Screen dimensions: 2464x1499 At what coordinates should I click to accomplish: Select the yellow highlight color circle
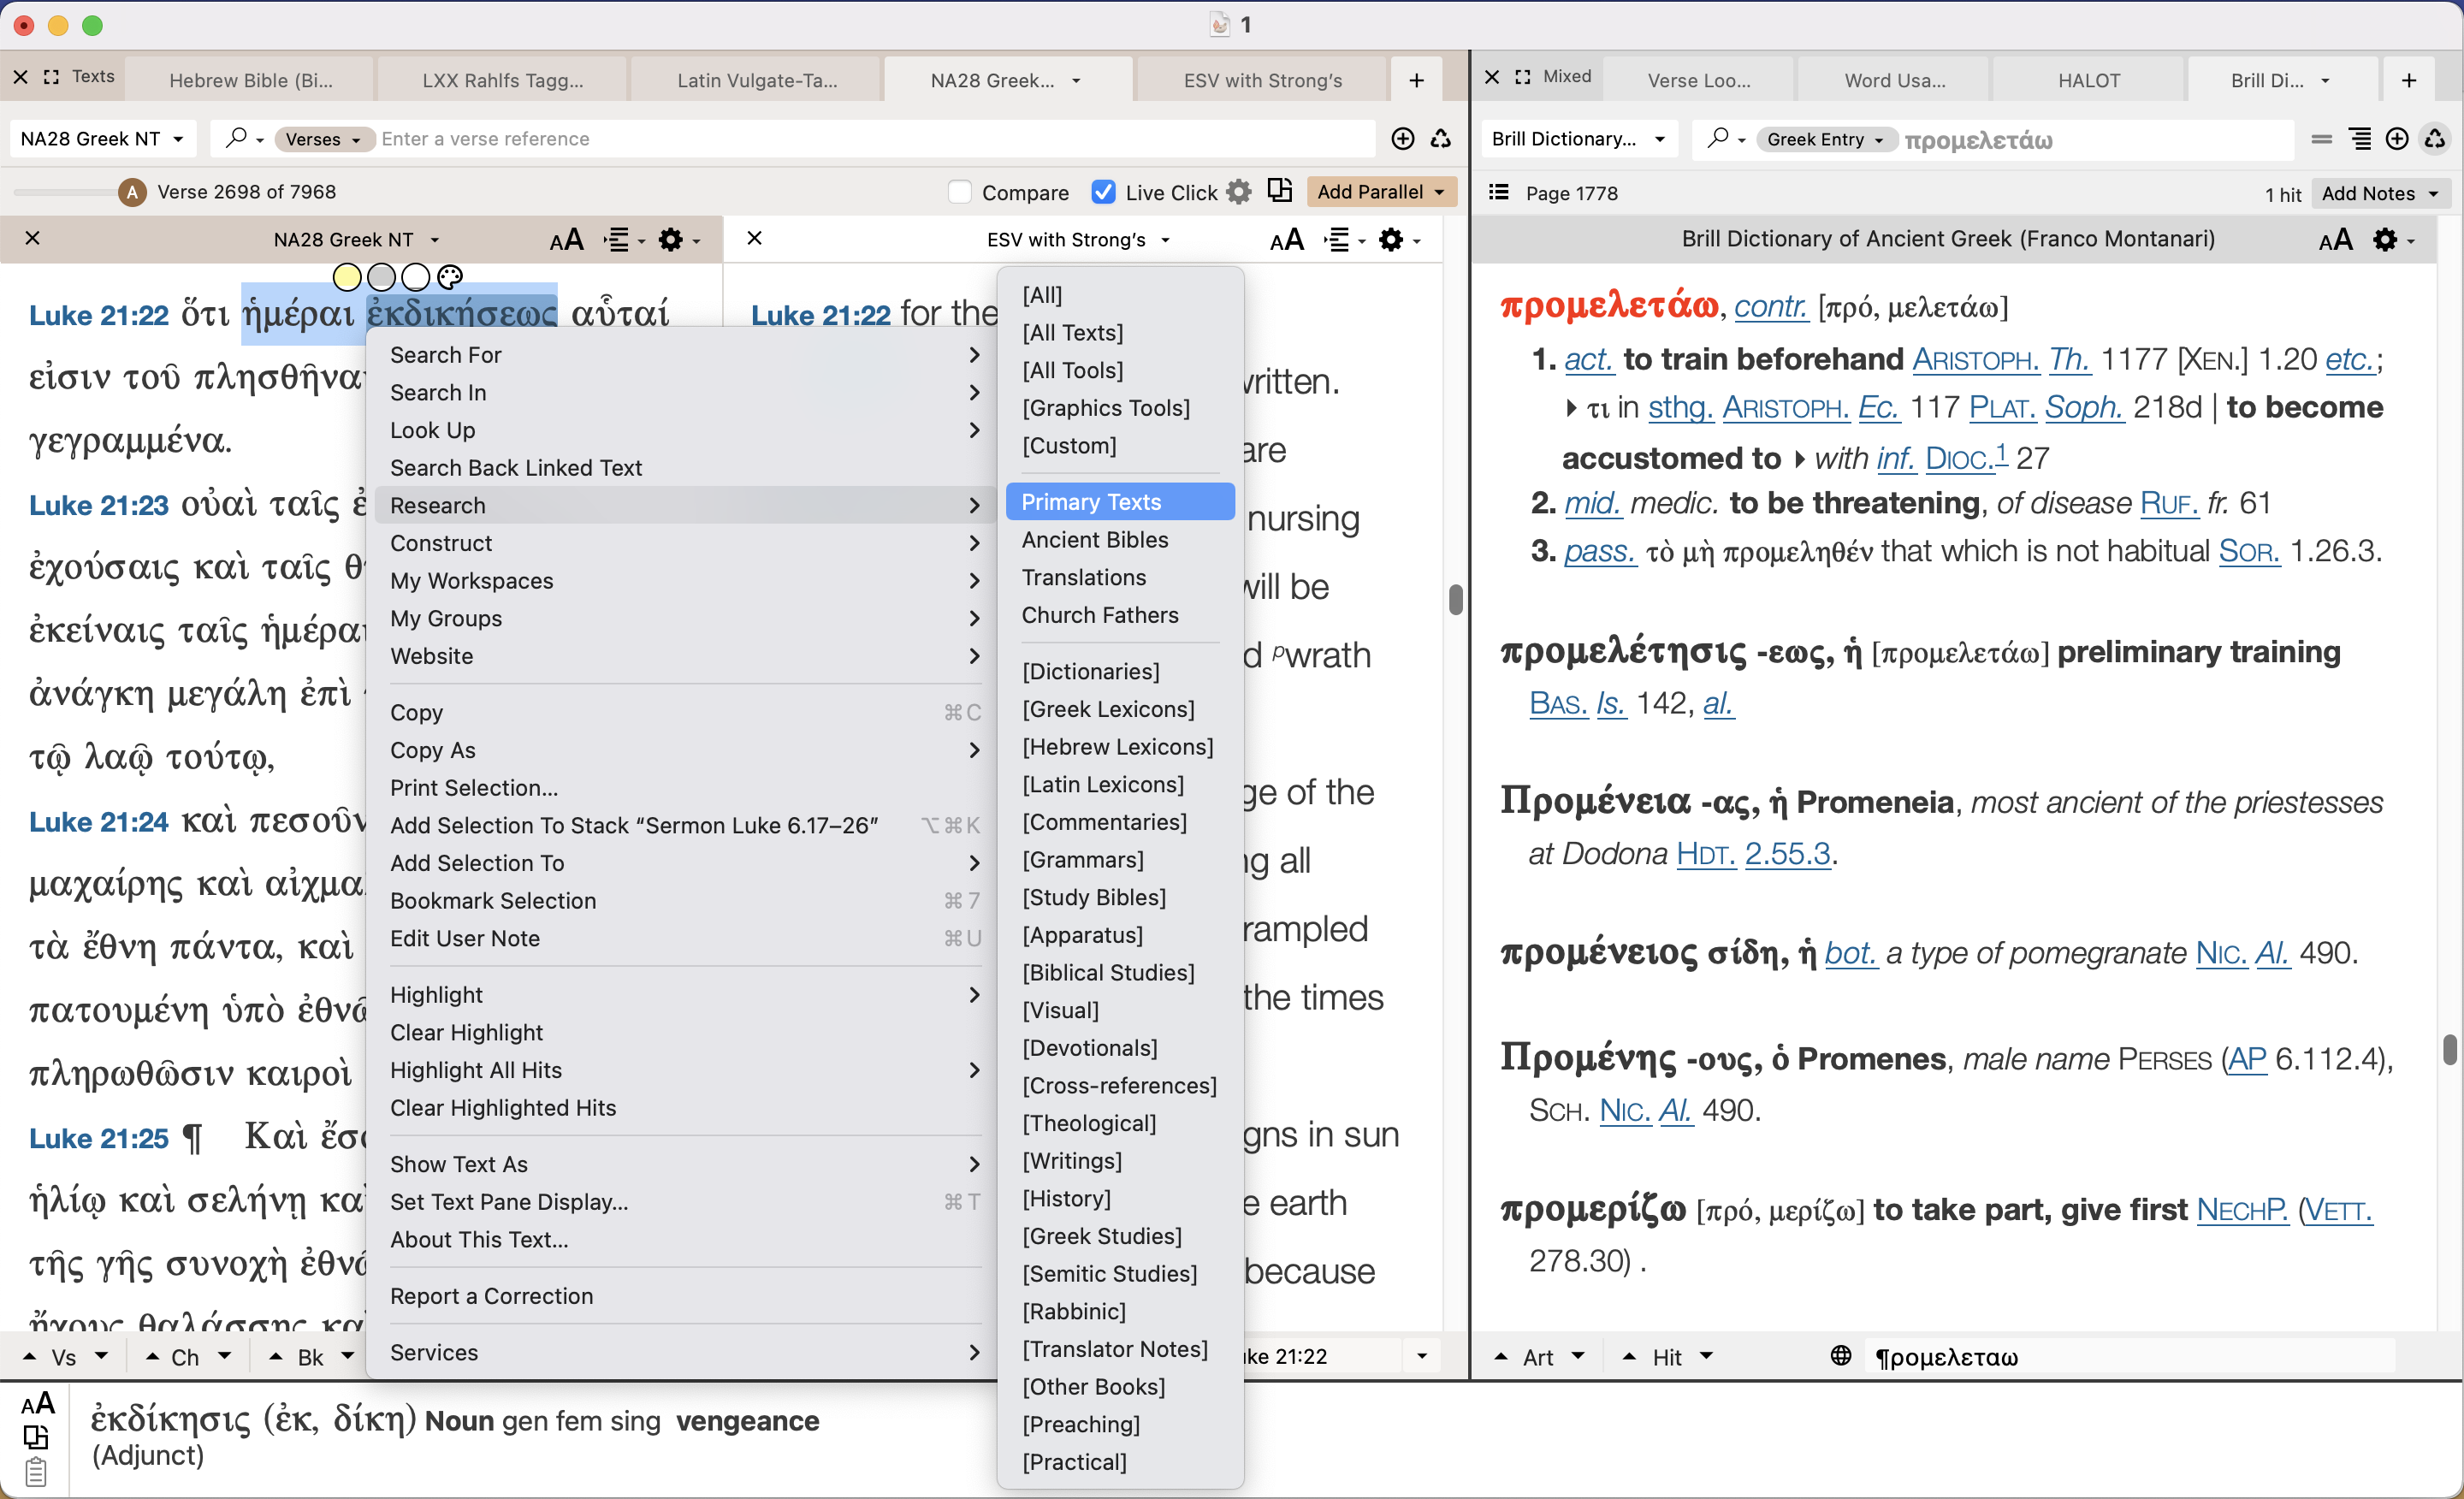pyautogui.click(x=347, y=277)
